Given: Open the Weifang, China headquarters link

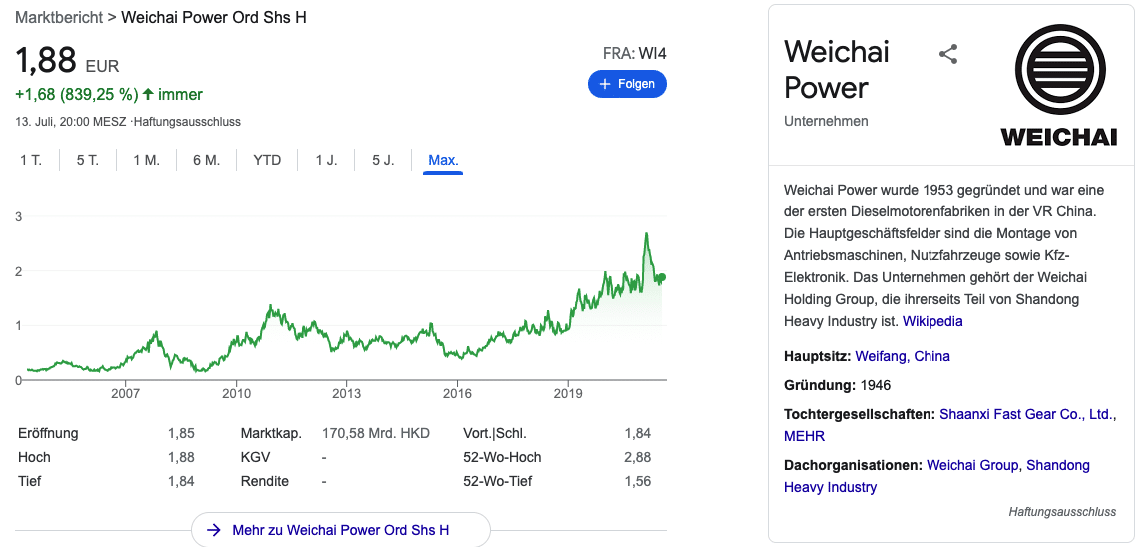Looking at the screenshot, I should [902, 356].
